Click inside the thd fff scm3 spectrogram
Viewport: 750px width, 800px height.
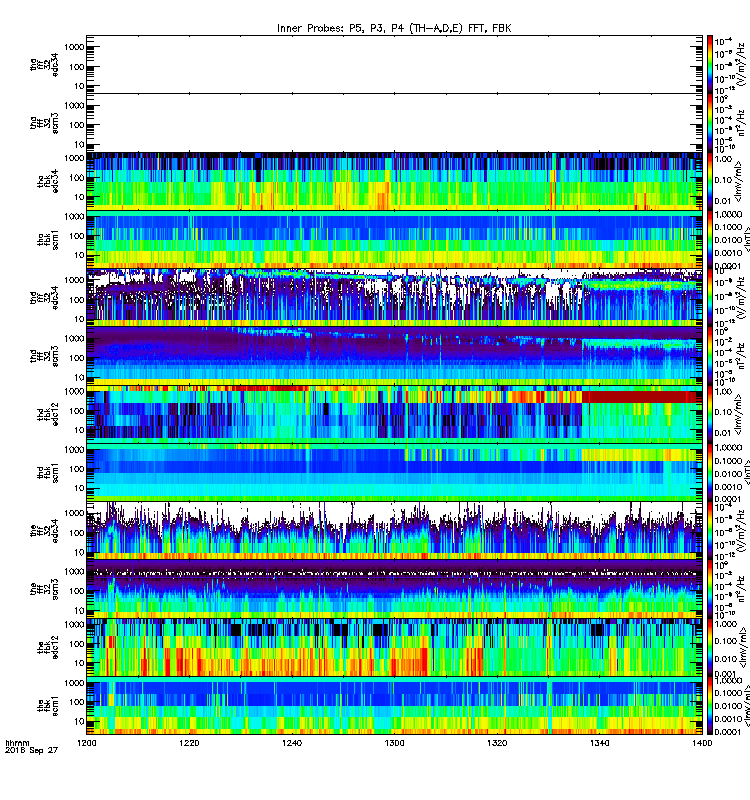[x=394, y=356]
